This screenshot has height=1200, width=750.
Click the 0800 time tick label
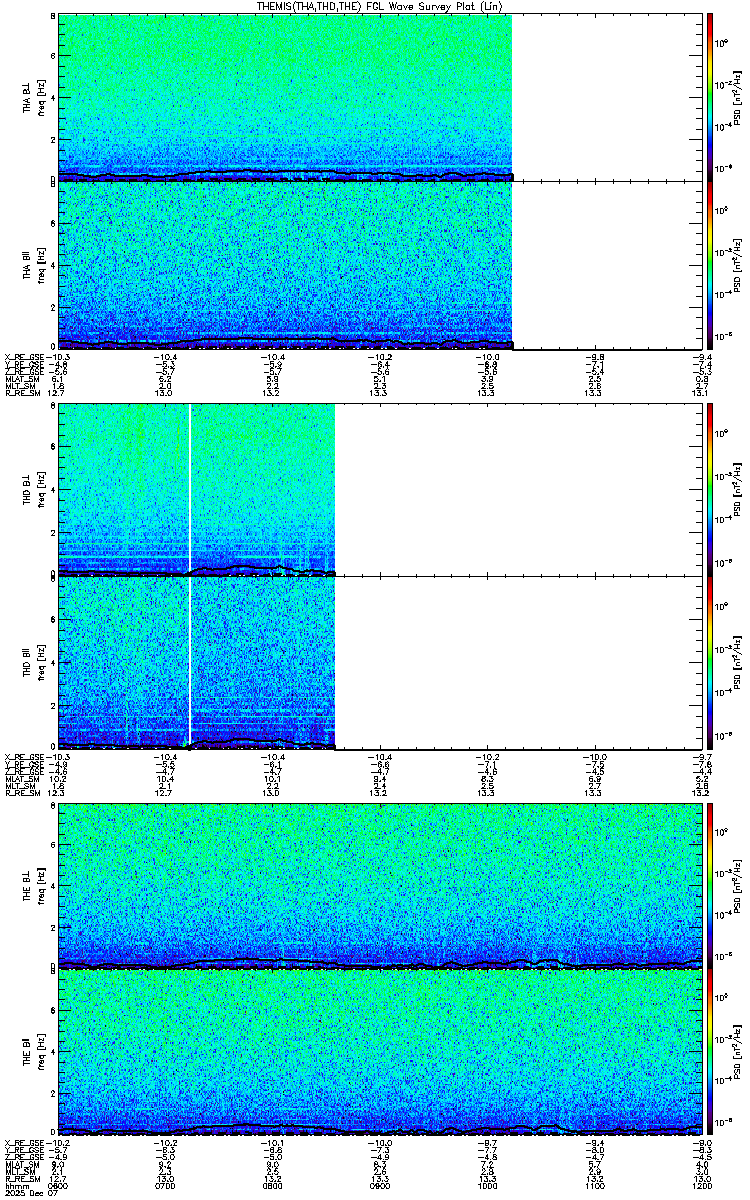pos(272,1185)
